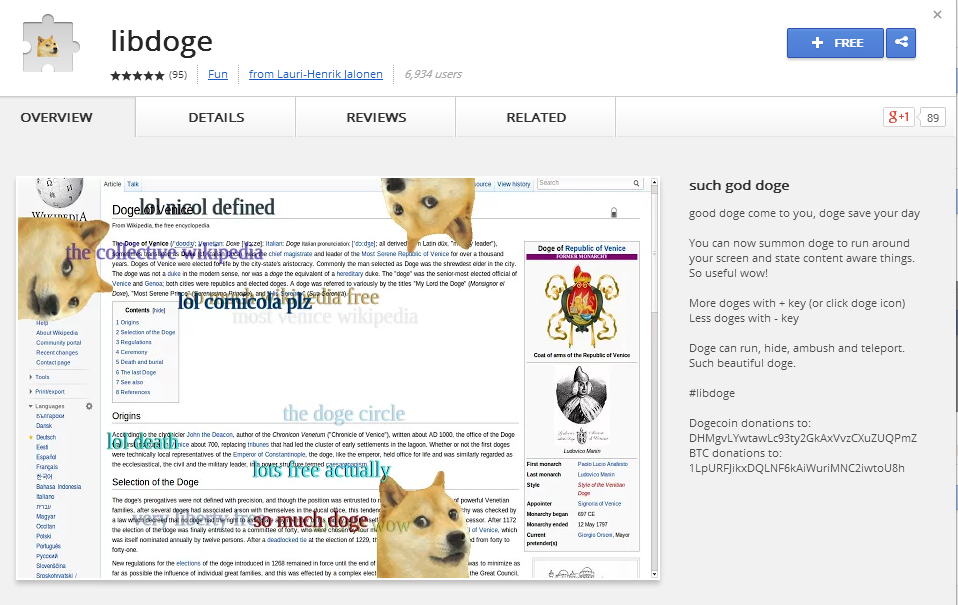Click the 89 count beside +1
This screenshot has height=605, width=958.
coord(932,117)
